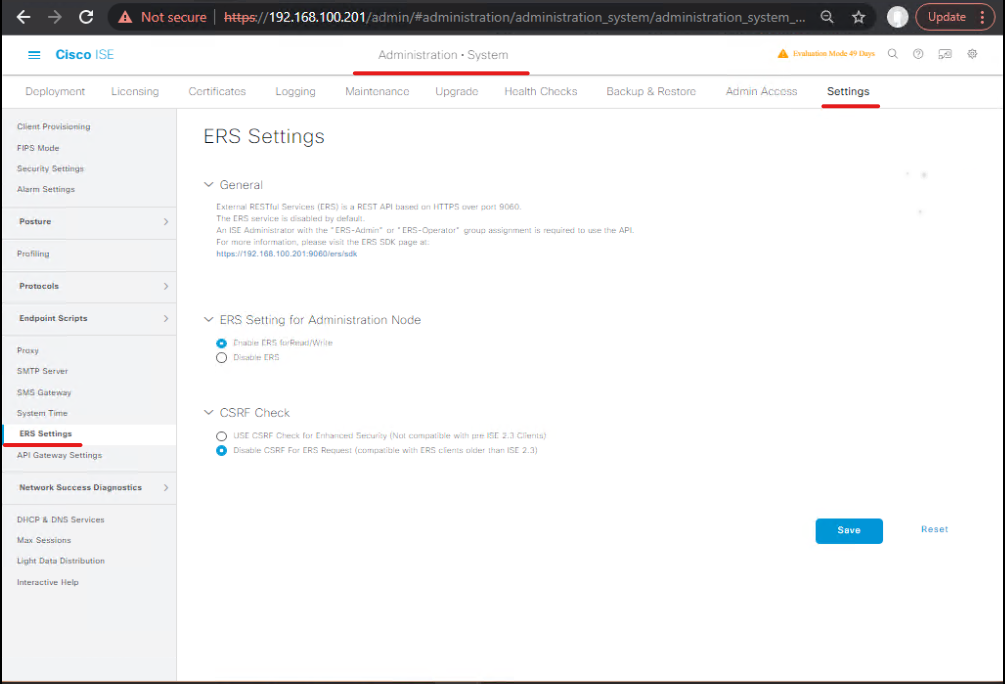Select Disable CSRF For ERS Request
Viewport: 1005px width, 684px height.
click(222, 451)
